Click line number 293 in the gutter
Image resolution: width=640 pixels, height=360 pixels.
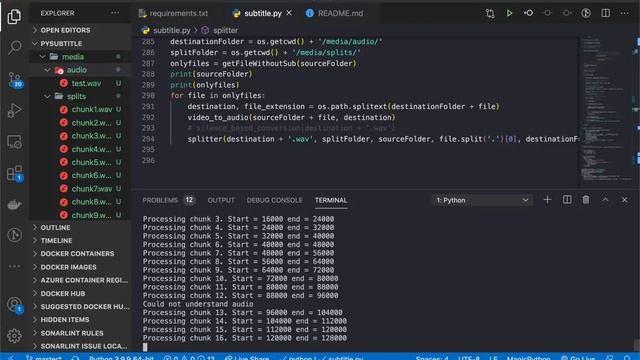pyautogui.click(x=148, y=128)
